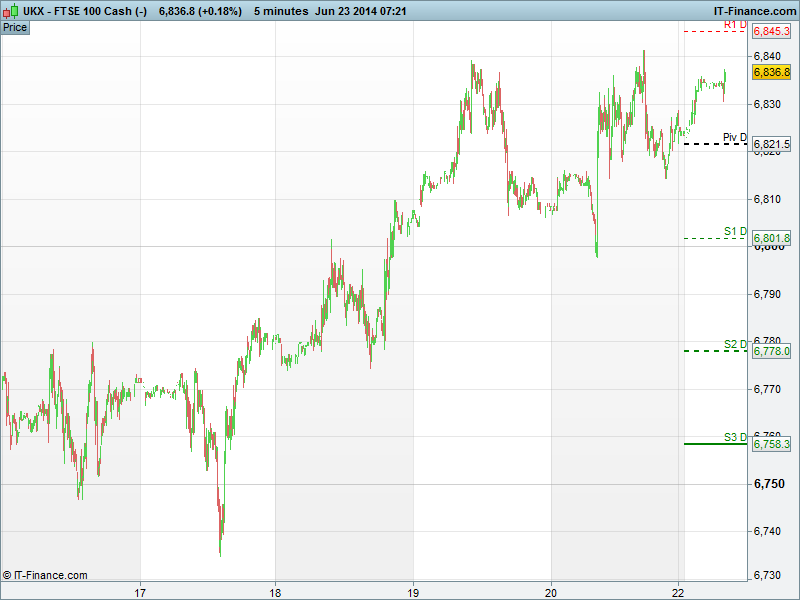This screenshot has height=600, width=800.
Task: Click the 6,750 level on price axis
Action: coord(770,484)
